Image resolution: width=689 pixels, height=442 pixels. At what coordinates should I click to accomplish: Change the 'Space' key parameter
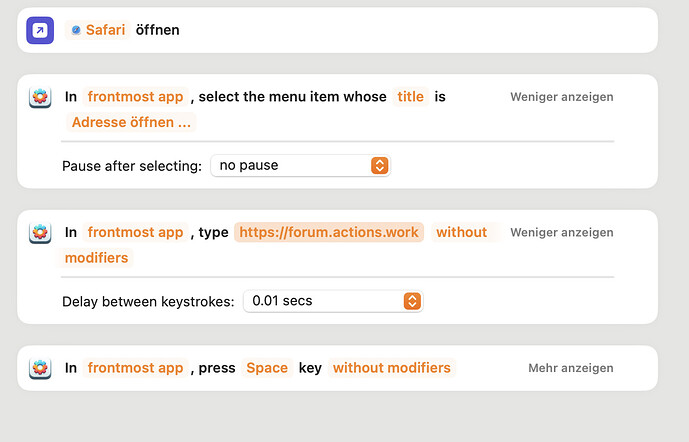[267, 368]
